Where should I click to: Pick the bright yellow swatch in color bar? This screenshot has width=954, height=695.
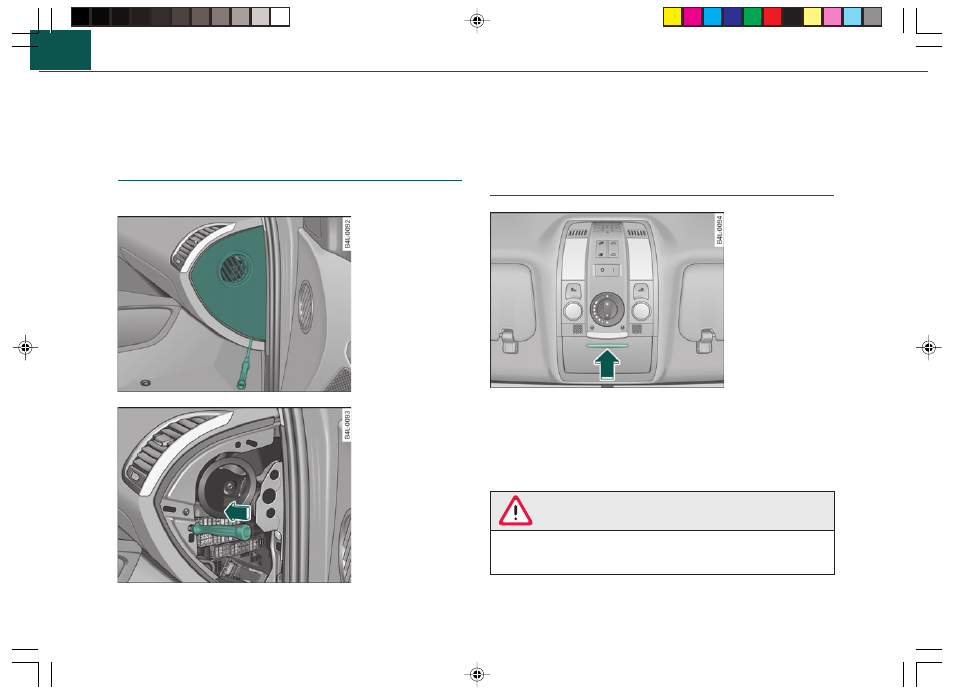coord(672,16)
